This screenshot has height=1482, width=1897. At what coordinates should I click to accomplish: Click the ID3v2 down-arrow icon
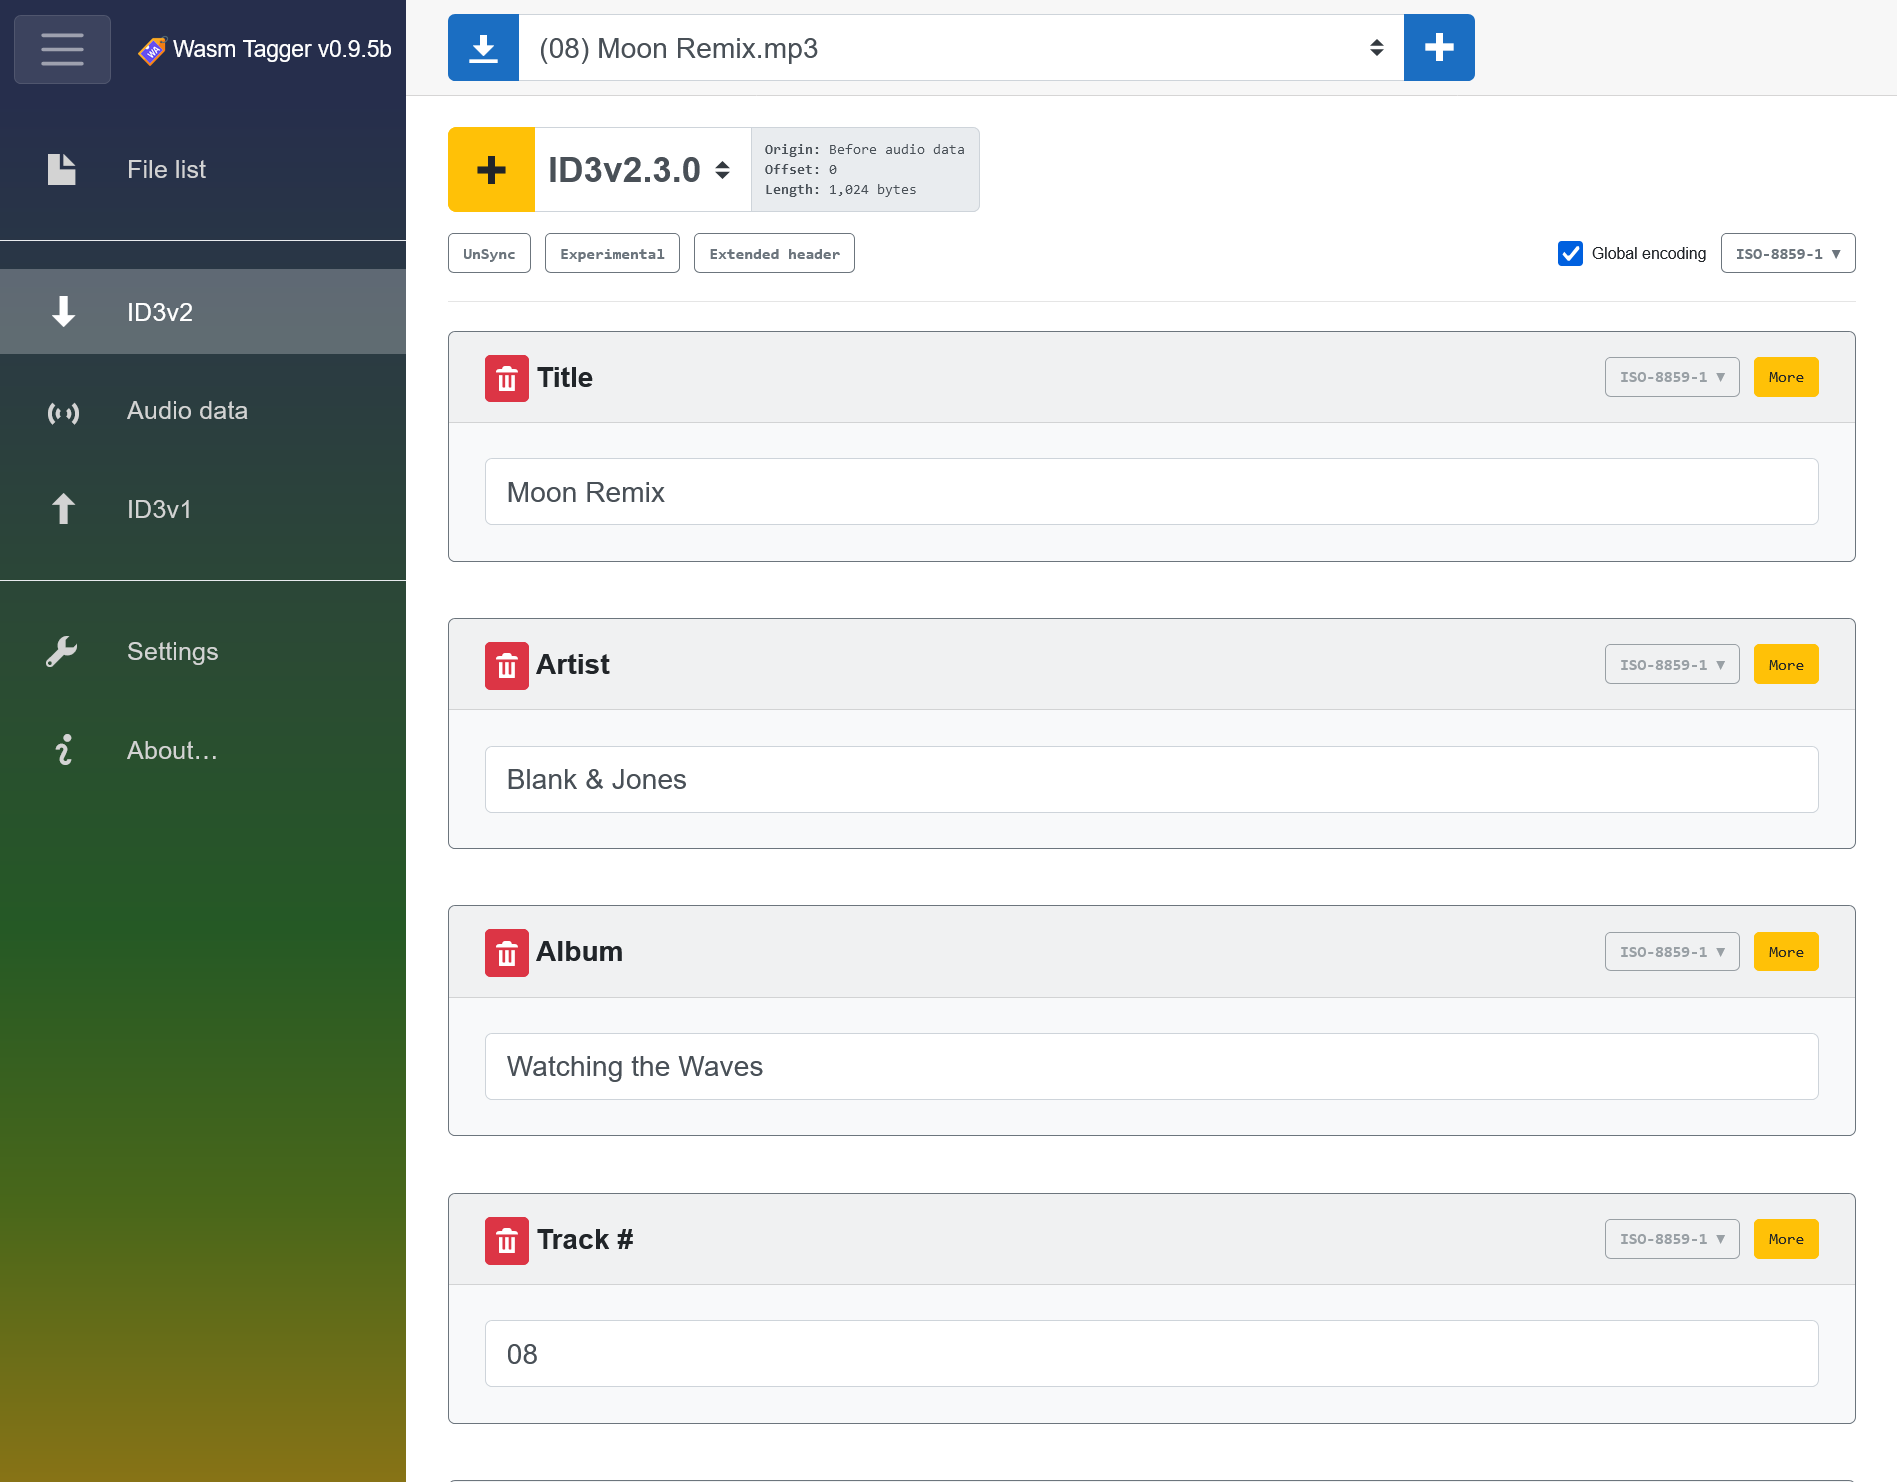[63, 312]
